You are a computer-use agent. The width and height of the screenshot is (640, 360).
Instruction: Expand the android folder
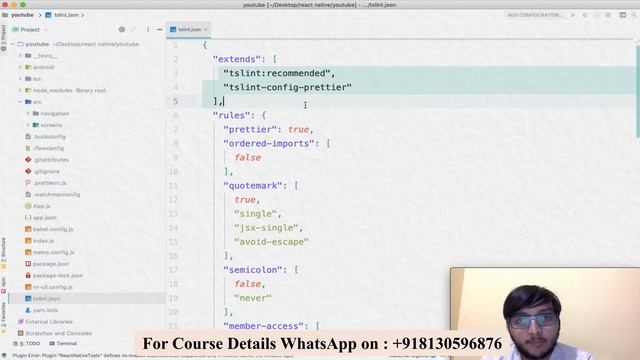pyautogui.click(x=20, y=67)
